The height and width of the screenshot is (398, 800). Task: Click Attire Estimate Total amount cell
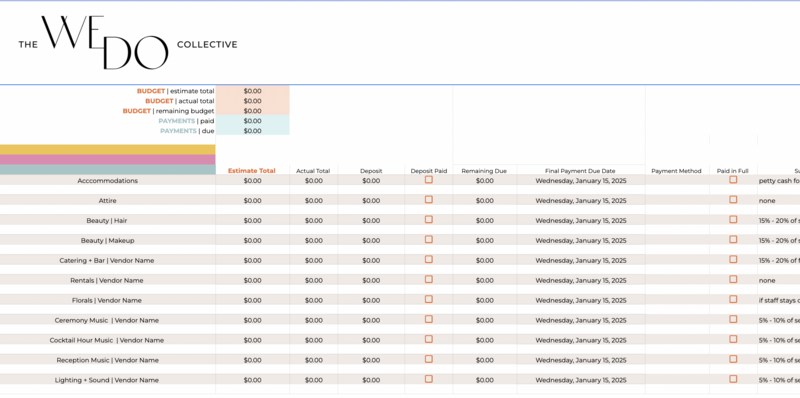[253, 201]
